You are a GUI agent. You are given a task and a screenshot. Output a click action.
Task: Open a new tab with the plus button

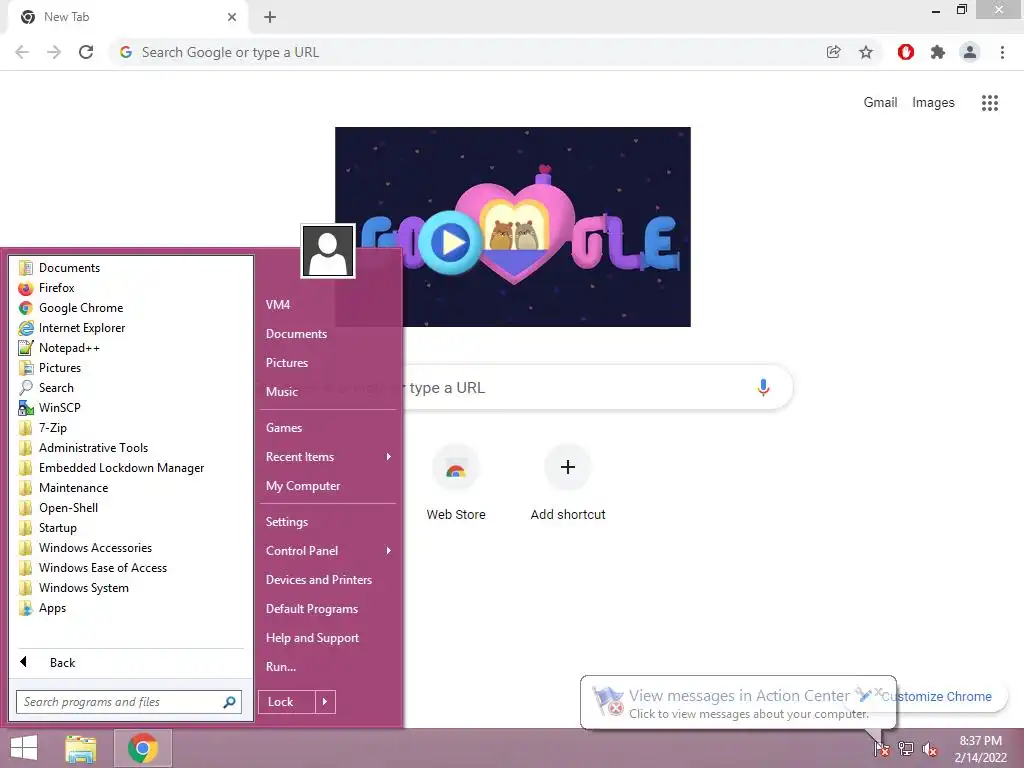click(270, 17)
